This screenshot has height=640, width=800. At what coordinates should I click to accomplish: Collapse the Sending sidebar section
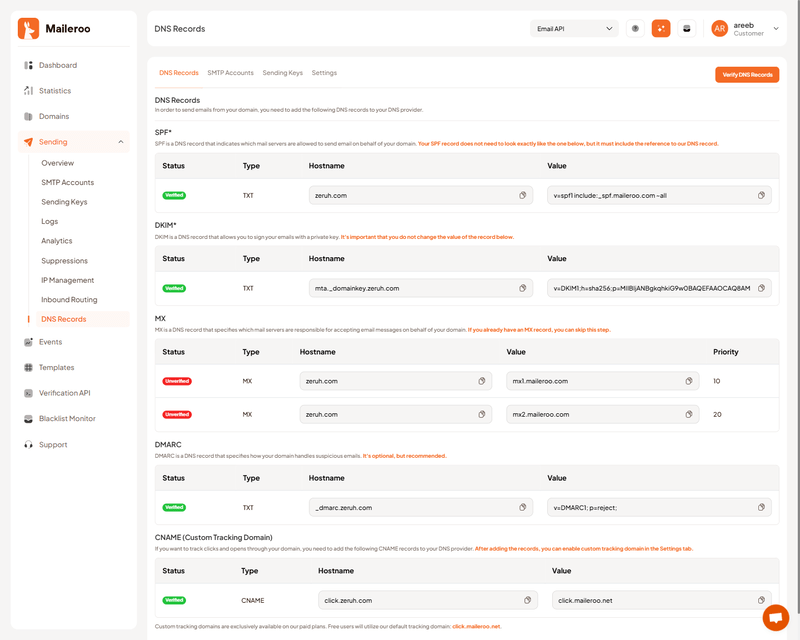tap(121, 142)
